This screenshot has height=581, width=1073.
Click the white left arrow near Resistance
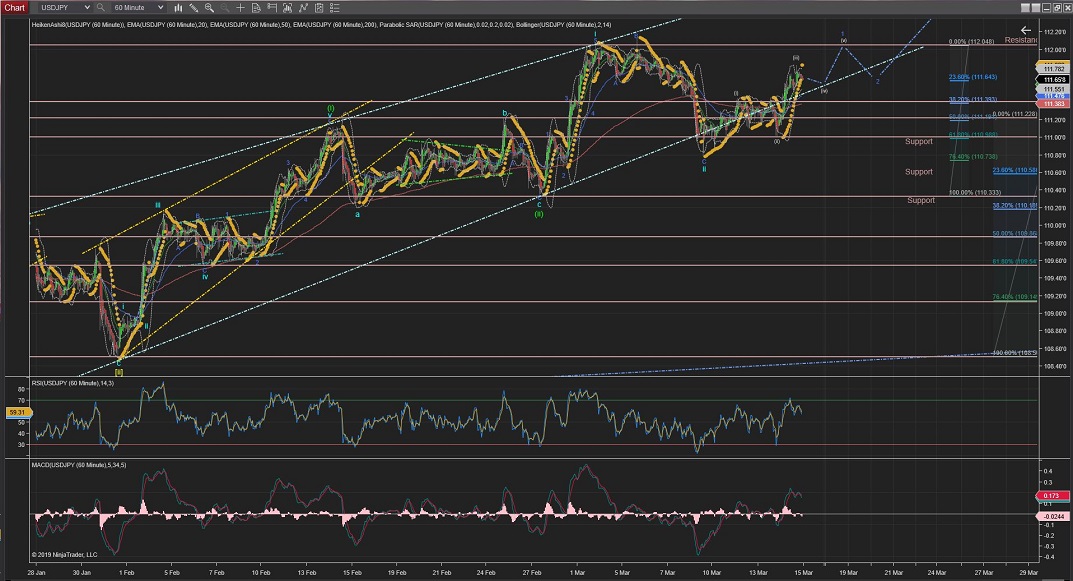(x=1025, y=30)
